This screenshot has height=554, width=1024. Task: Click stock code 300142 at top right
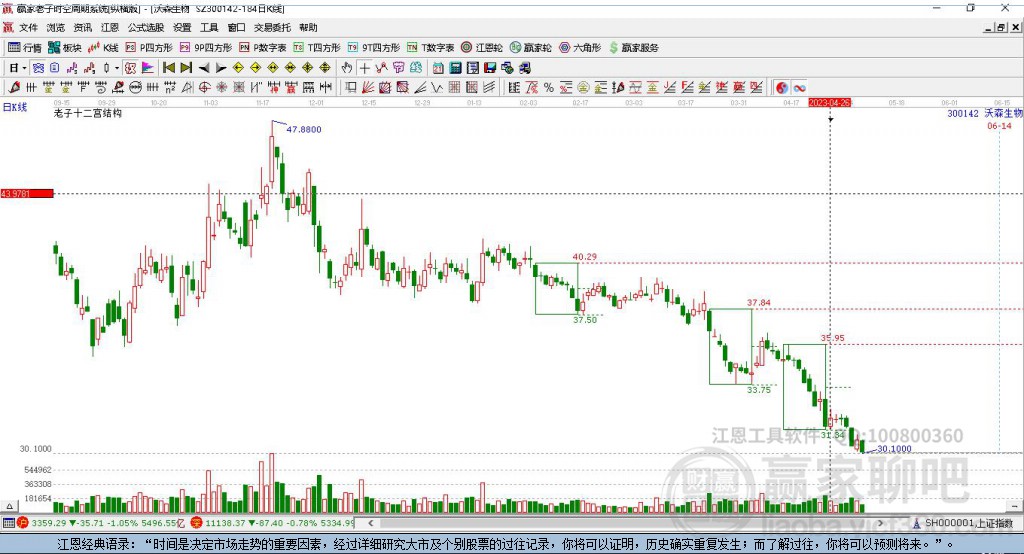click(963, 114)
